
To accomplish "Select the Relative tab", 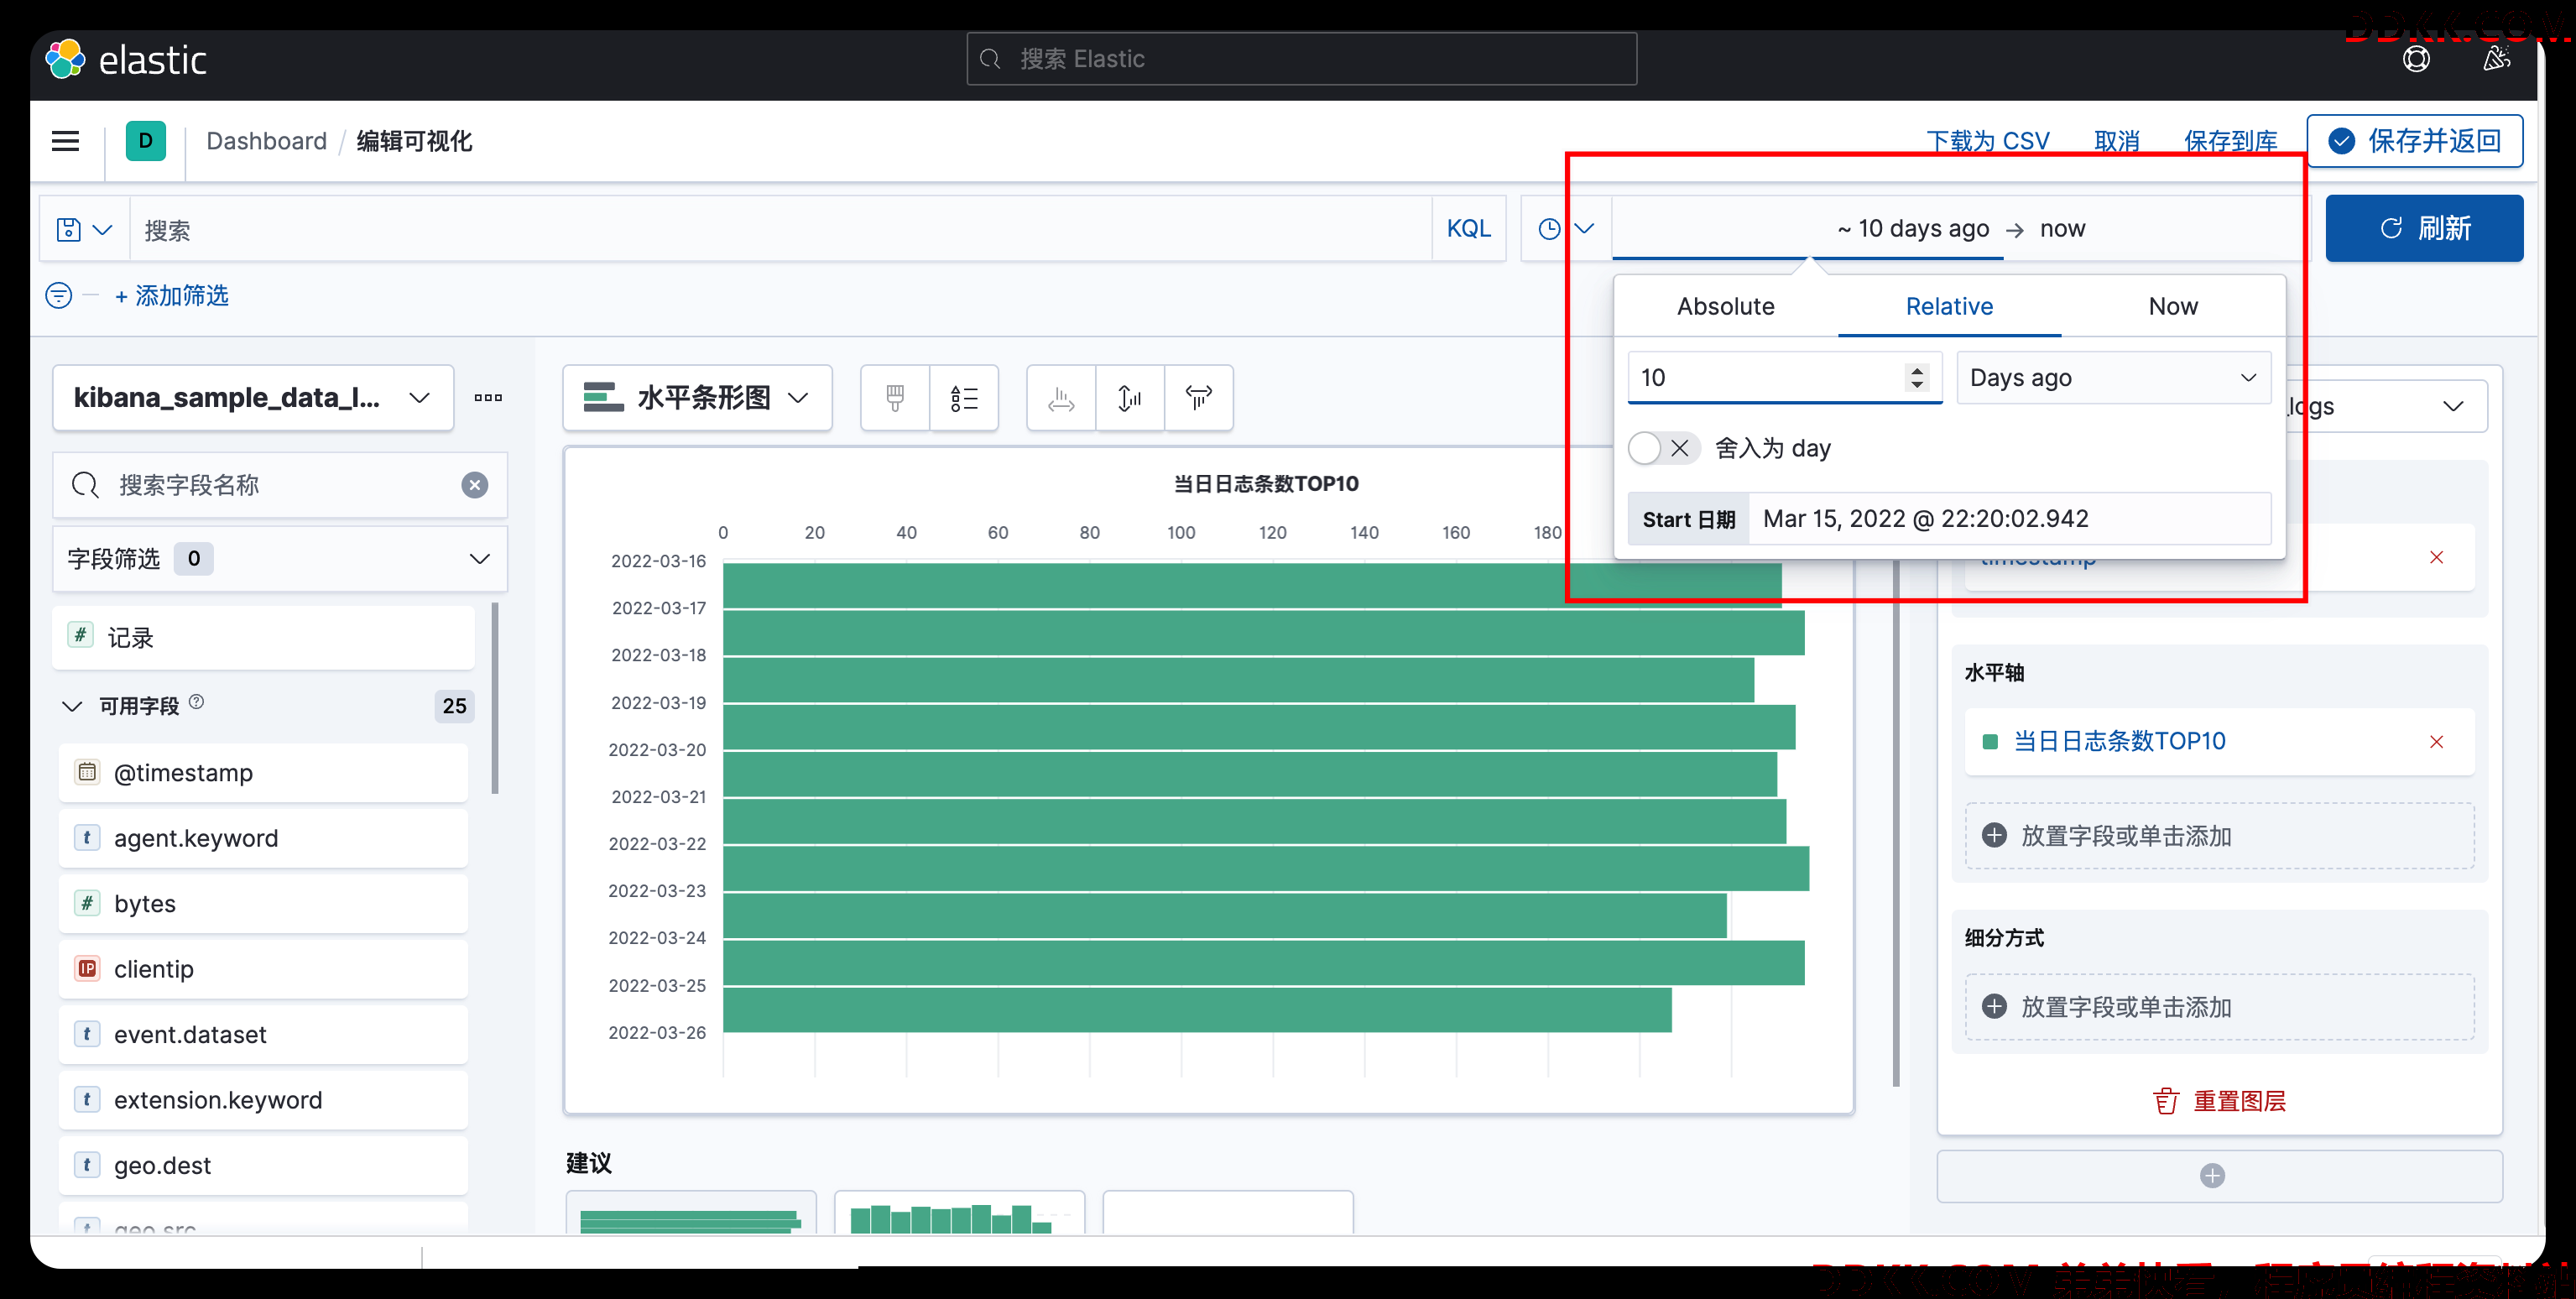I will [1949, 306].
